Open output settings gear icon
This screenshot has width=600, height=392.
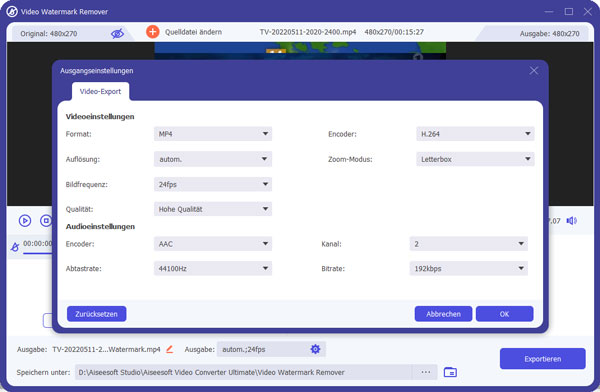tap(315, 349)
